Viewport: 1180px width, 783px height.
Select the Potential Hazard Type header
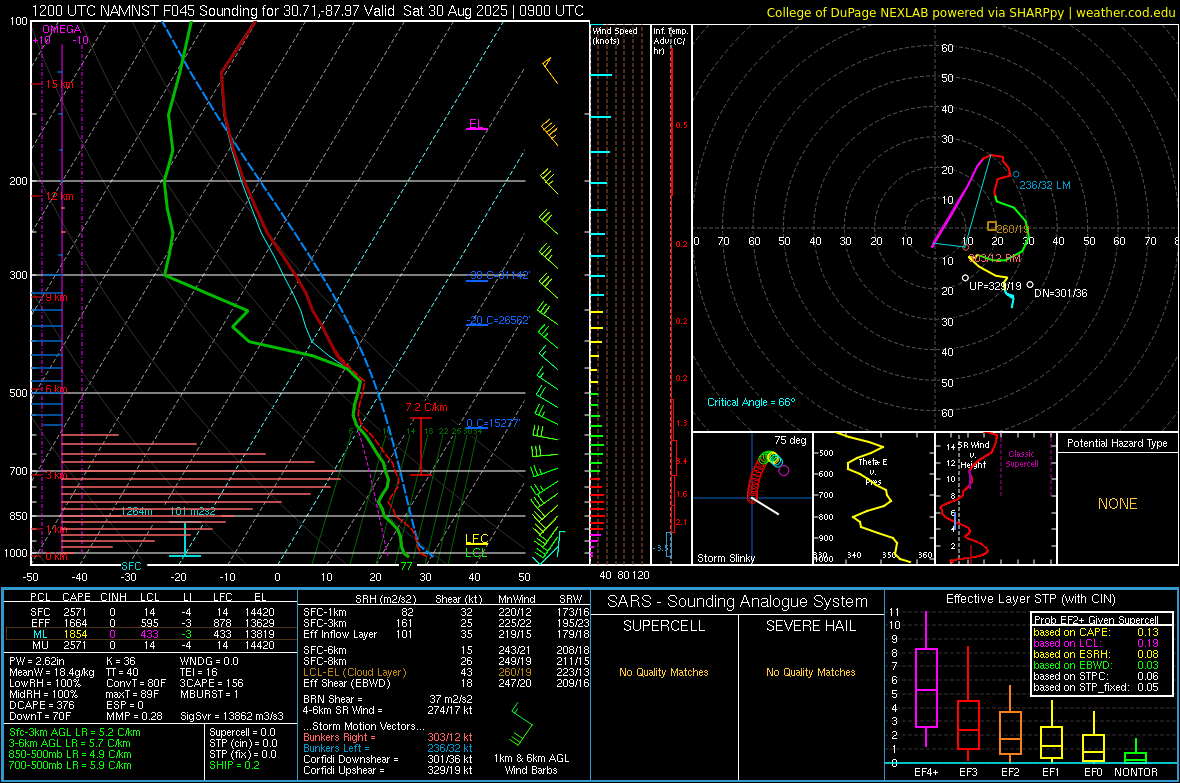(x=1117, y=443)
